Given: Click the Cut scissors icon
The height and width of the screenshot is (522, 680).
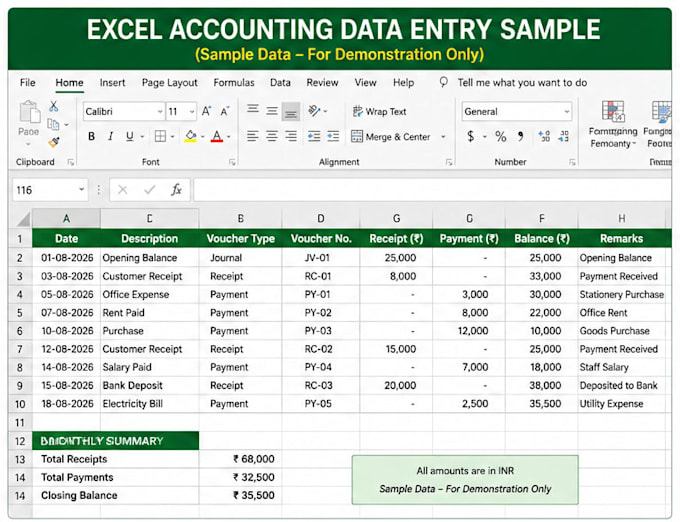Looking at the screenshot, I should coord(54,106).
